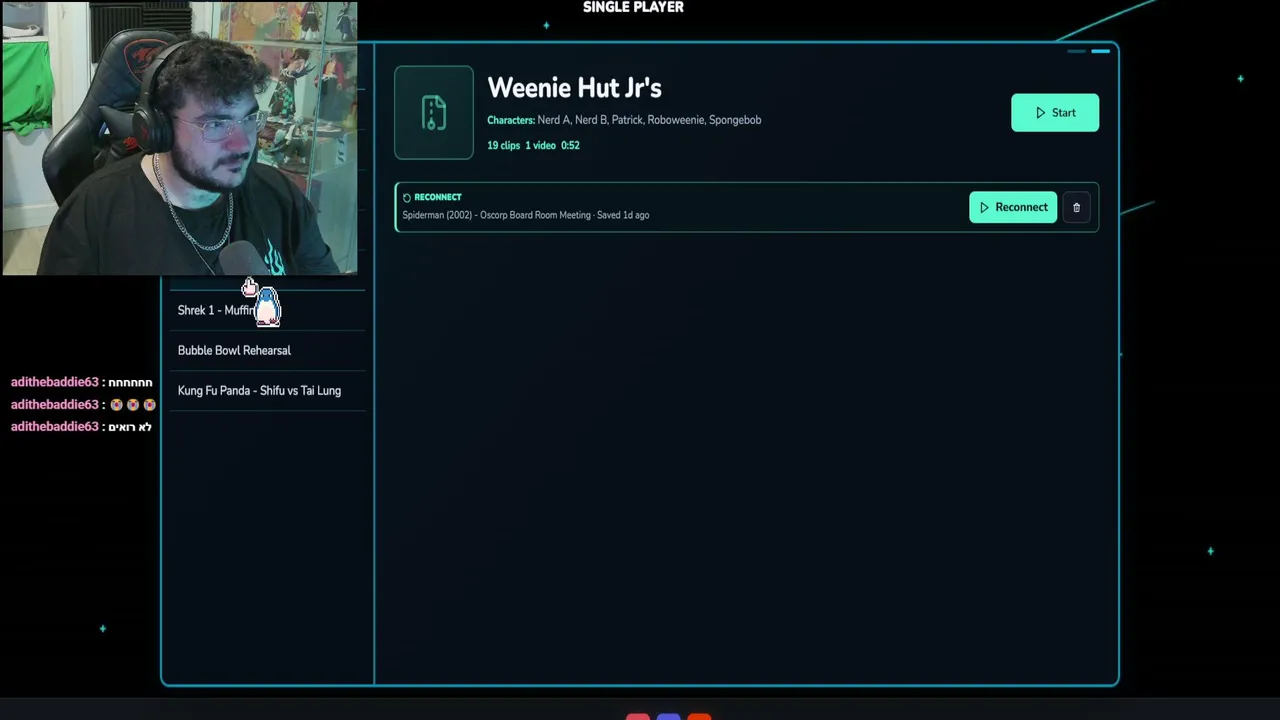1280x720 pixels.
Task: Click the 0:52 duration value
Action: coord(570,145)
